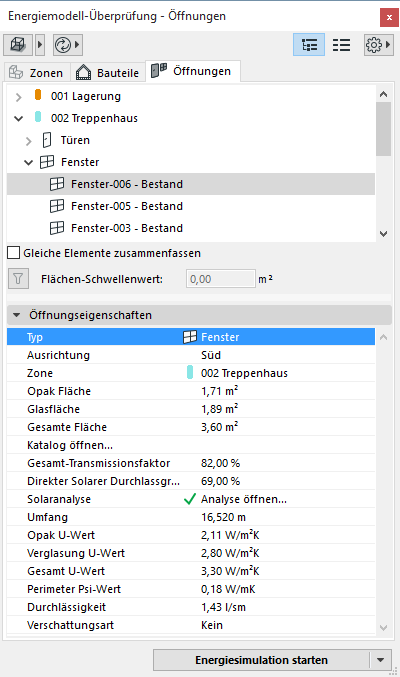Click the 3D model view icon
Viewport: 400px width, 677px height.
click(x=18, y=45)
